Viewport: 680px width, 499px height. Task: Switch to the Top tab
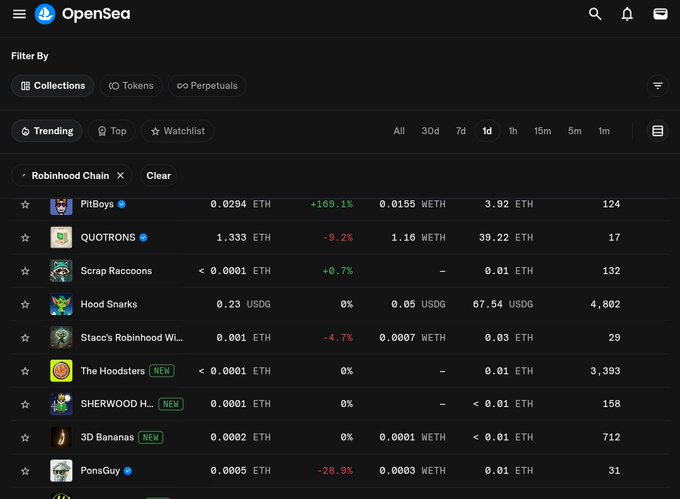point(112,131)
